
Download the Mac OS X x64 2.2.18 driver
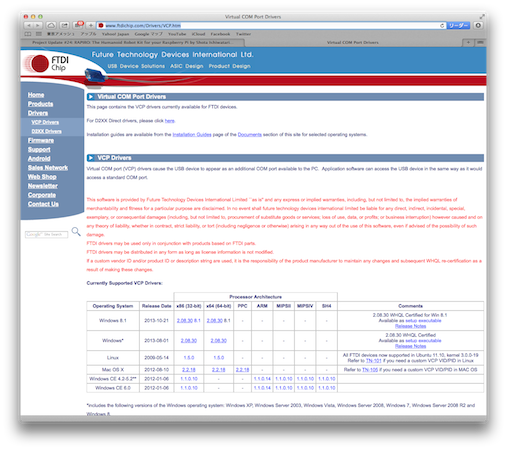coord(218,370)
